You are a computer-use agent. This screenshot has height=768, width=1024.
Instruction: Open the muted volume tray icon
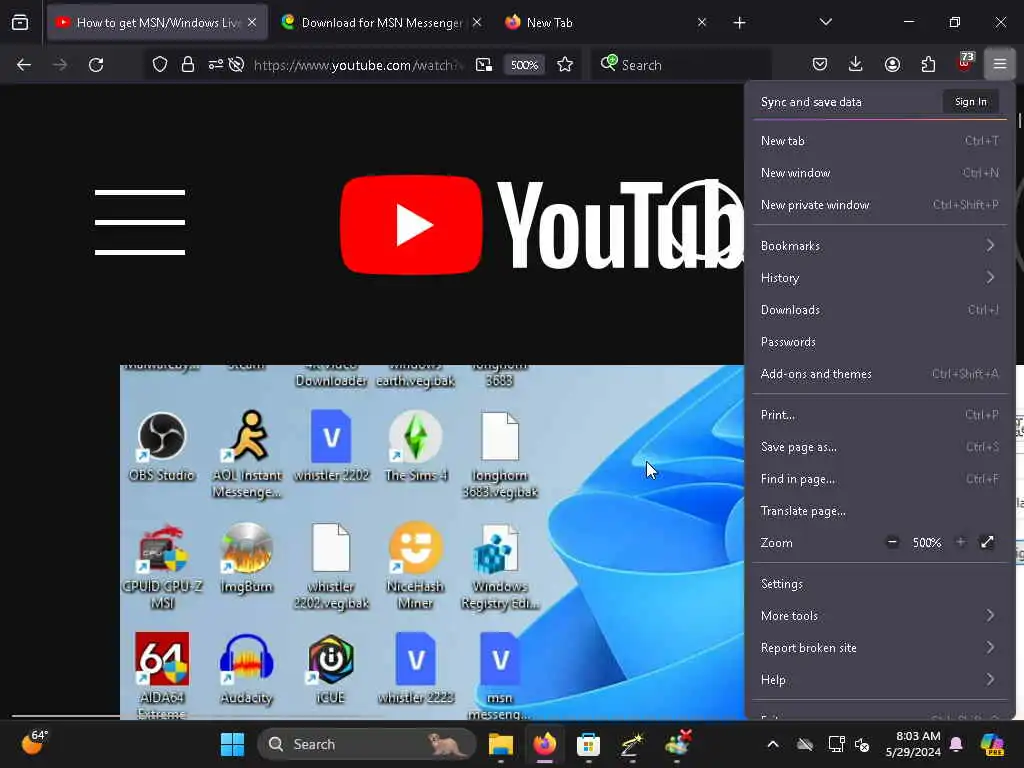point(862,744)
